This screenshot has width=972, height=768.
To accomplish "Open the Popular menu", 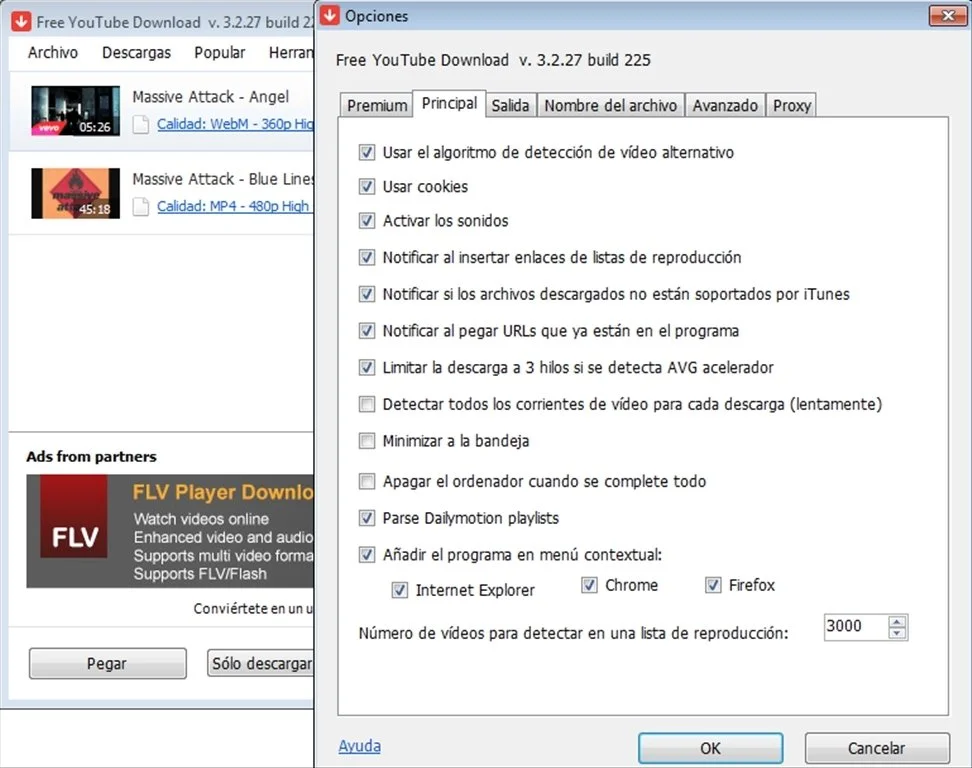I will point(219,52).
